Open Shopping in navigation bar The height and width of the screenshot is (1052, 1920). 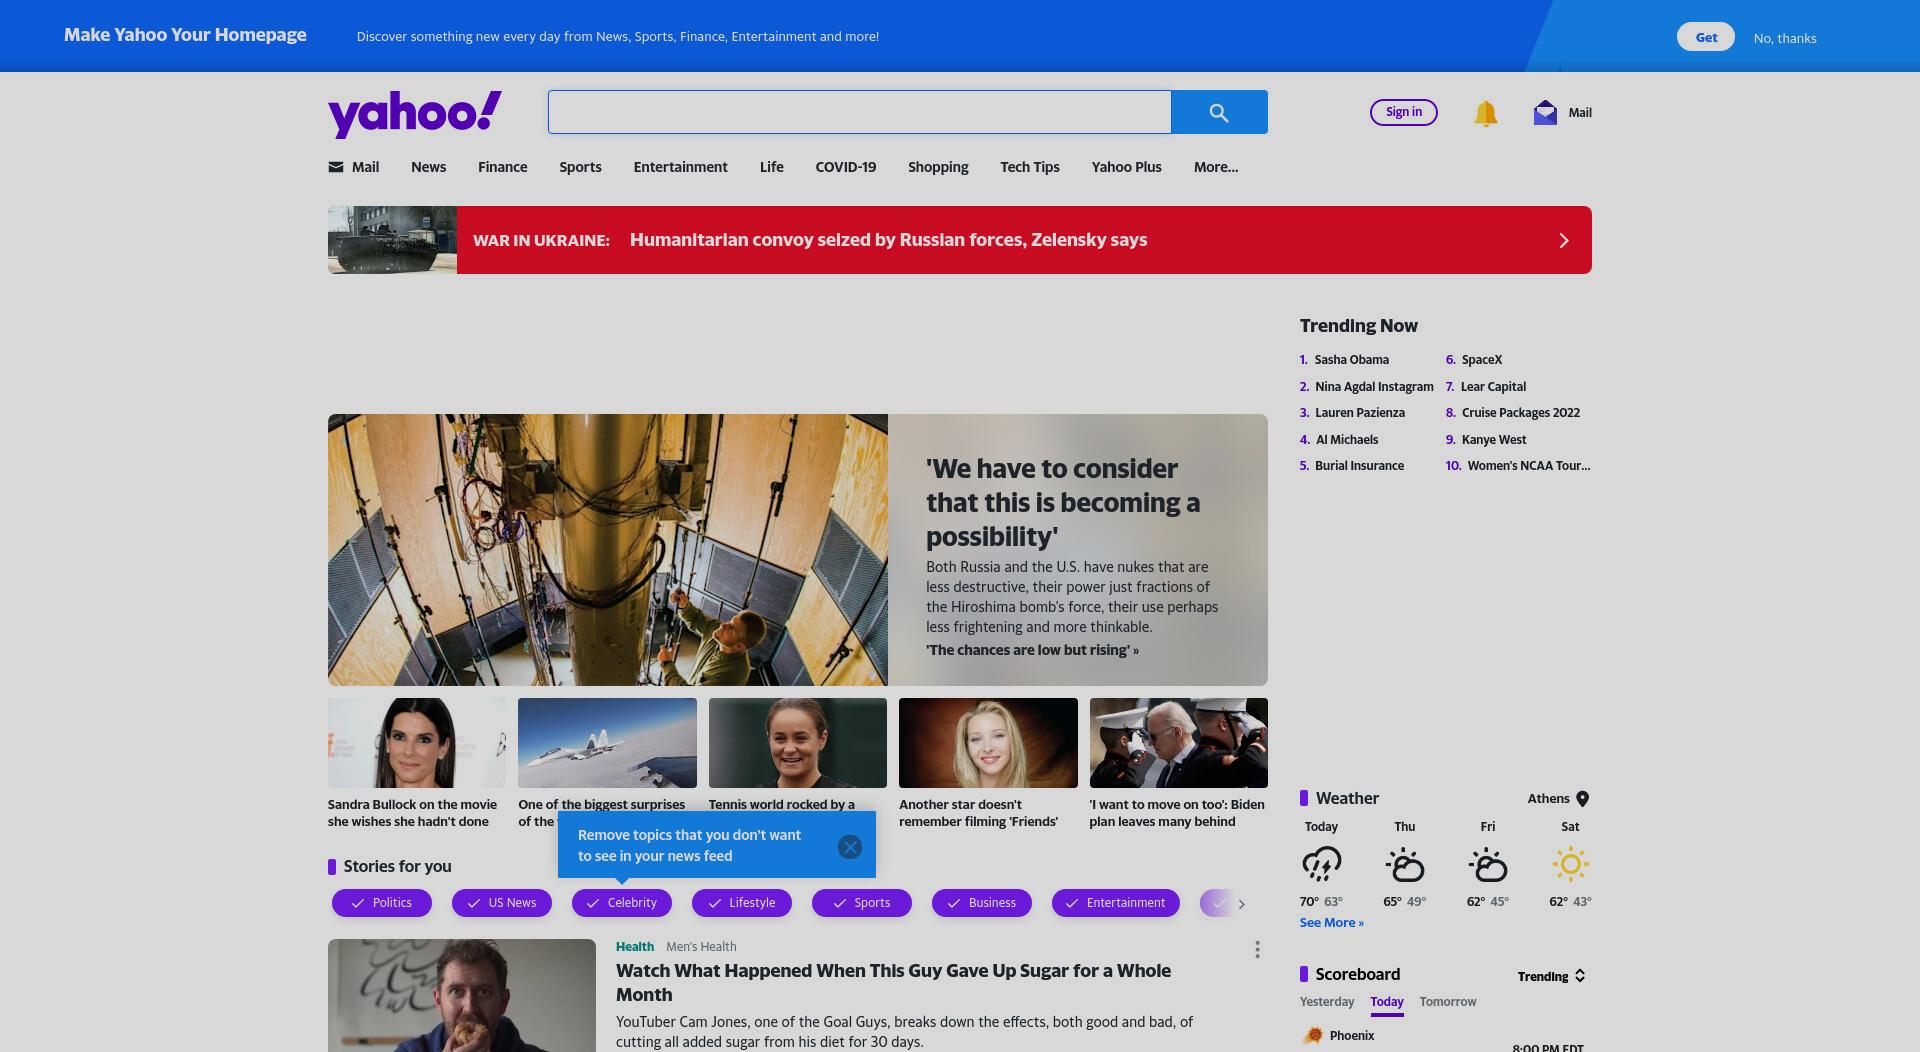click(938, 167)
